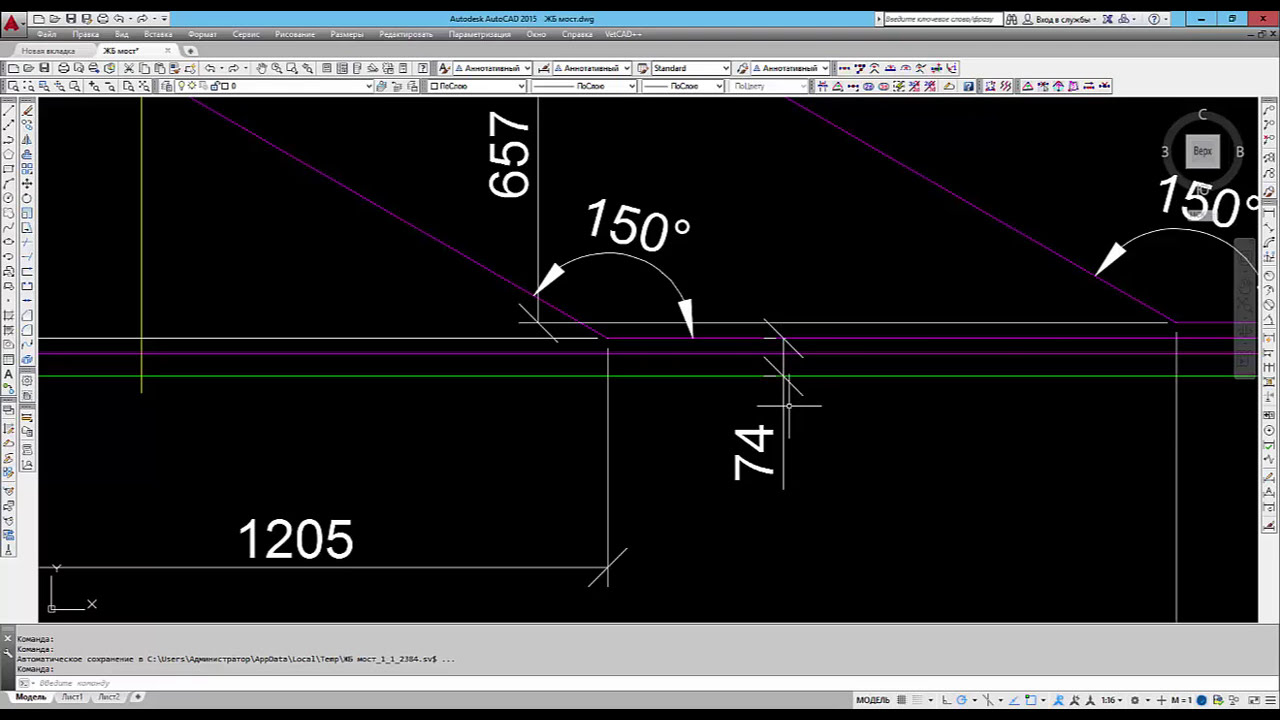Image resolution: width=1280 pixels, height=720 pixels.
Task: Click the Help question mark in standard toolbar
Action: pyautogui.click(x=423, y=68)
